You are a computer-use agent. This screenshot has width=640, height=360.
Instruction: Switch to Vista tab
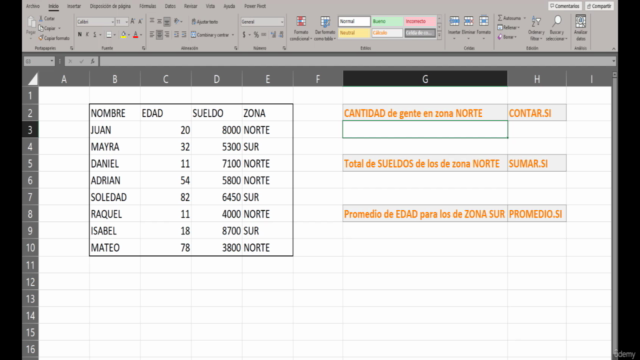[x=210, y=6]
